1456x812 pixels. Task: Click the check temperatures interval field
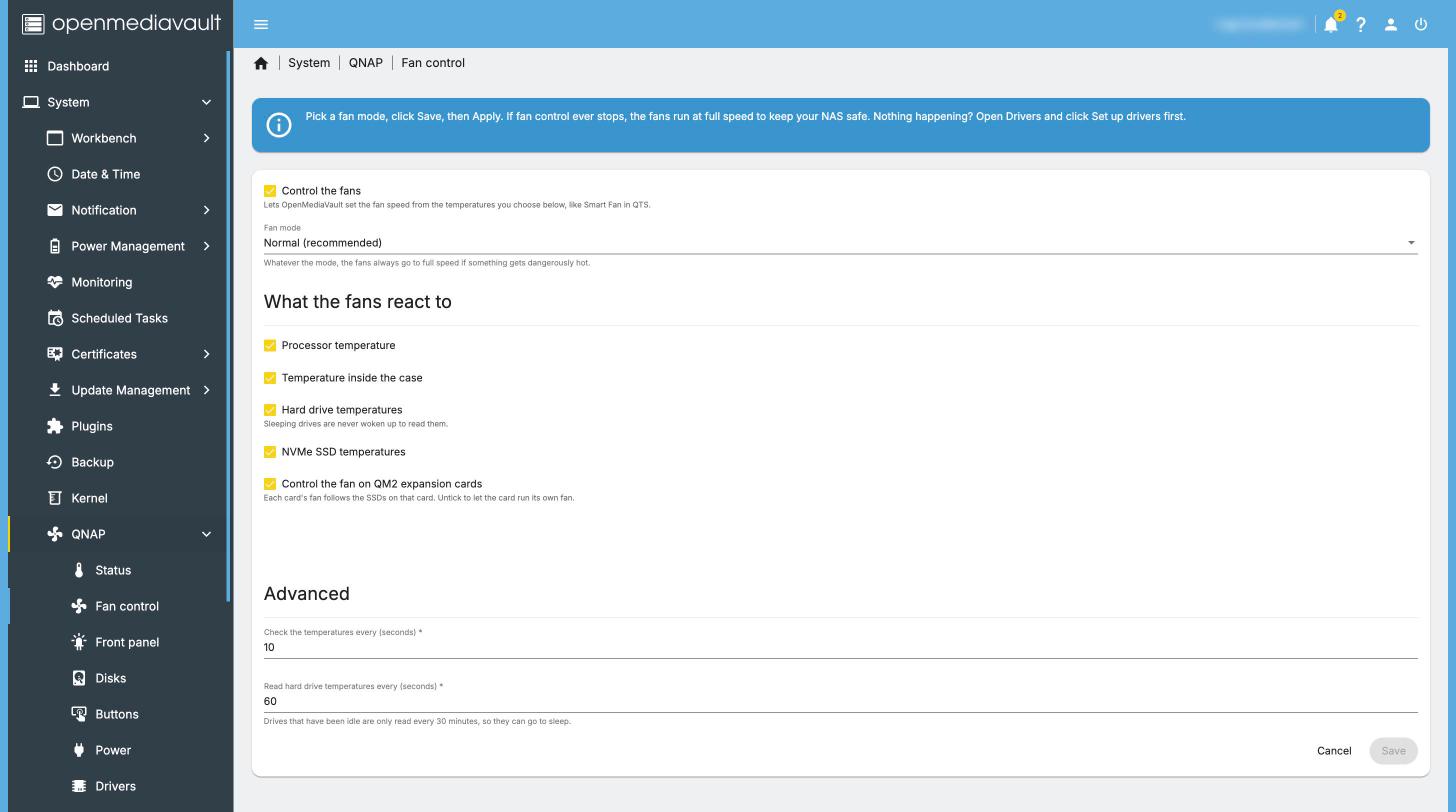click(x=840, y=648)
